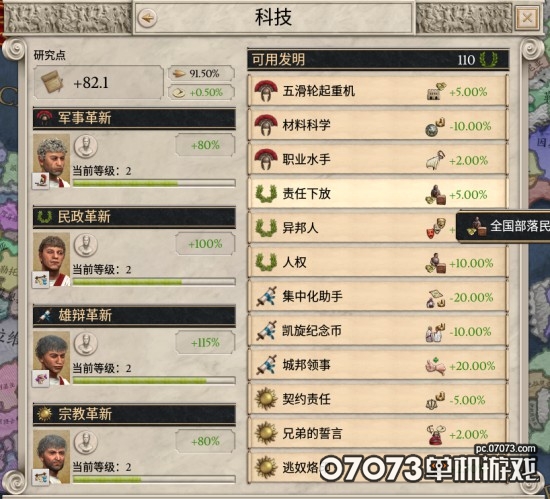Viewport: 550px width, 499px height.
Task: Click the bust icon under 雄辩革新
Action: 86,343
